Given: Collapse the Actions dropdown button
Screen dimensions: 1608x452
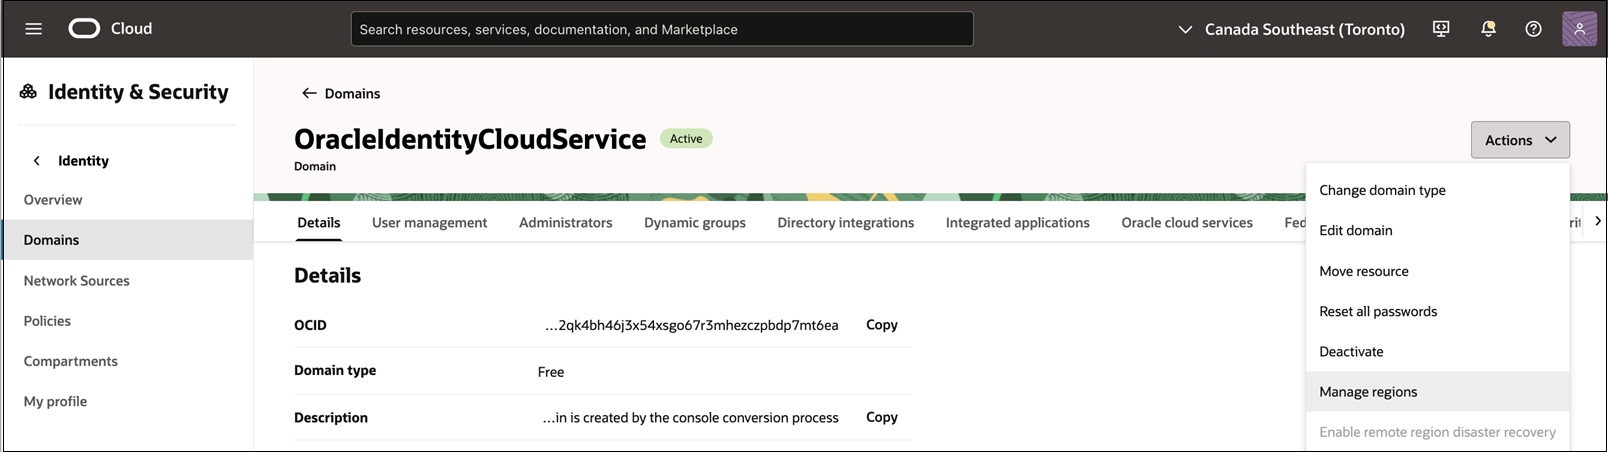Looking at the screenshot, I should point(1519,140).
